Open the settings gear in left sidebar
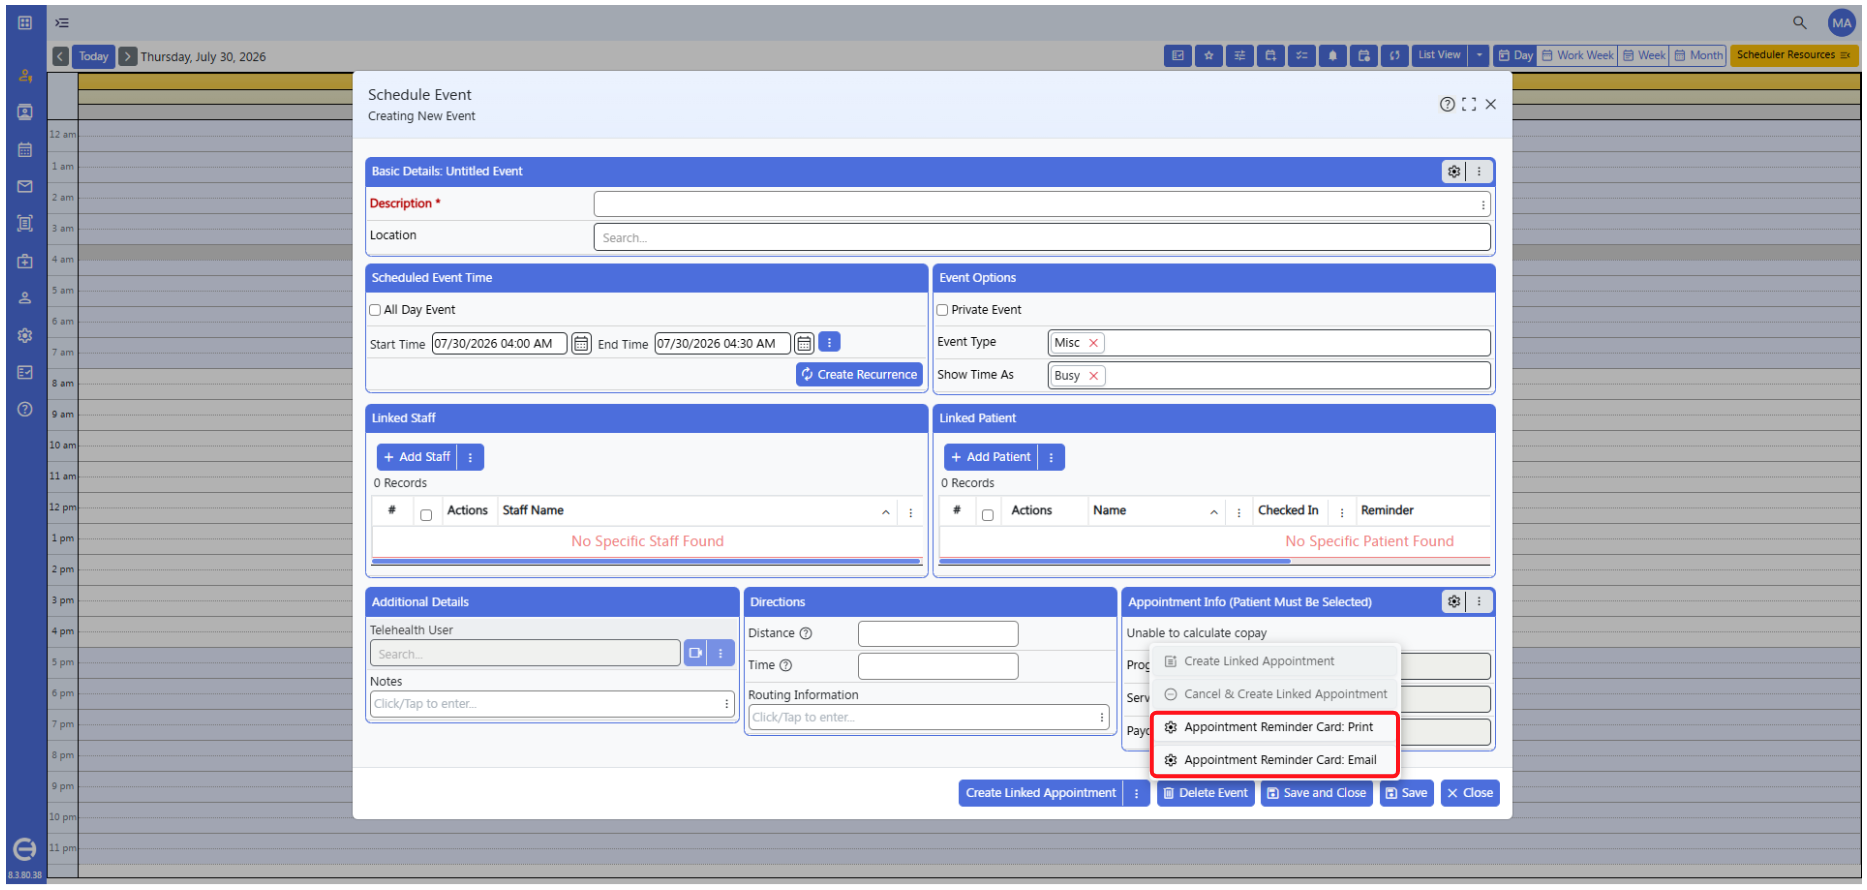This screenshot has width=1867, height=890. click(25, 336)
